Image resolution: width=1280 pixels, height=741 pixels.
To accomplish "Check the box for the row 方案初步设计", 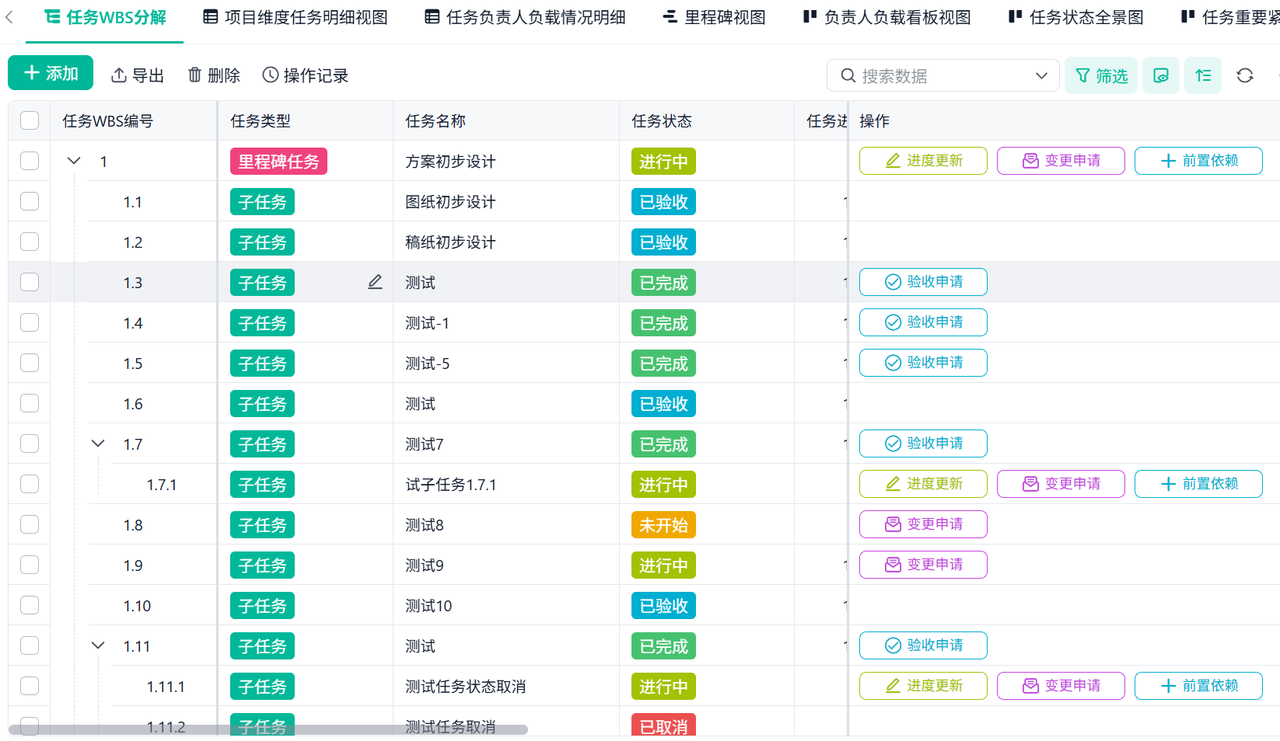I will tap(29, 161).
